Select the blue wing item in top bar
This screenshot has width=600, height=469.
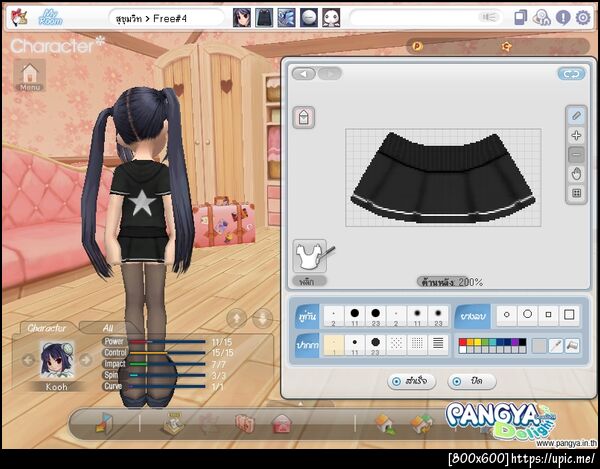click(x=287, y=18)
